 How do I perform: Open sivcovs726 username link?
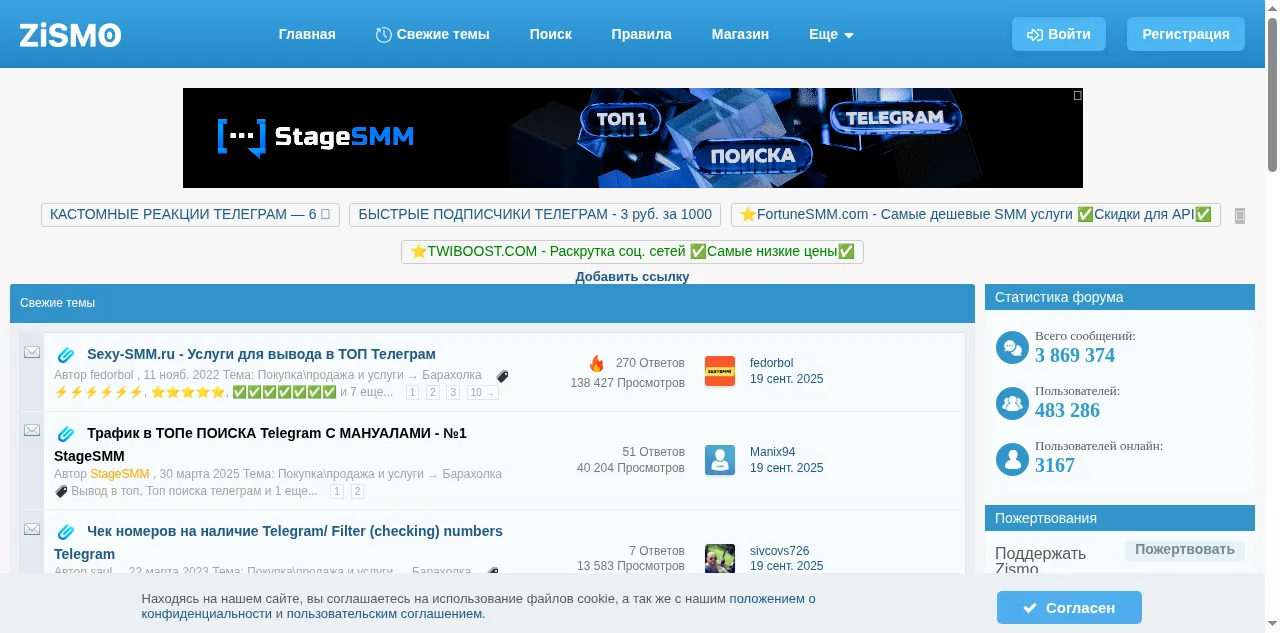pos(780,551)
